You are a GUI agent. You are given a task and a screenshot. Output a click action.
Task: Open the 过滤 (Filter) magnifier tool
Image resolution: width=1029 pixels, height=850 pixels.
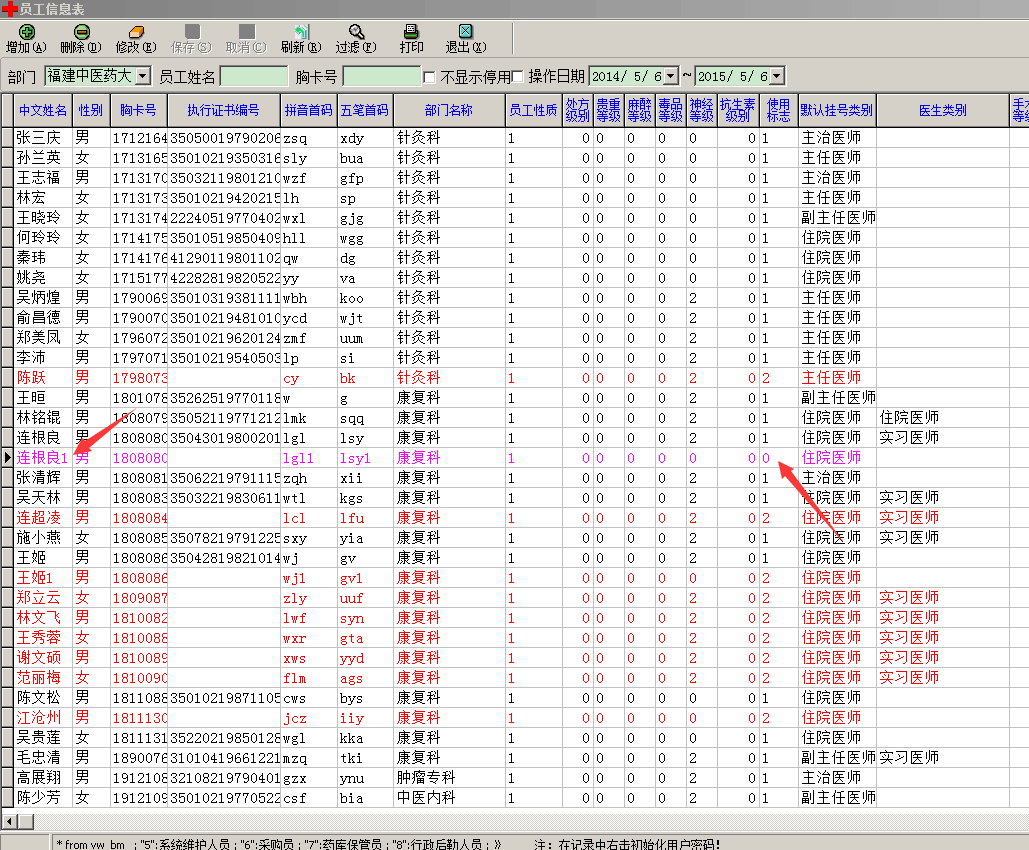point(355,33)
